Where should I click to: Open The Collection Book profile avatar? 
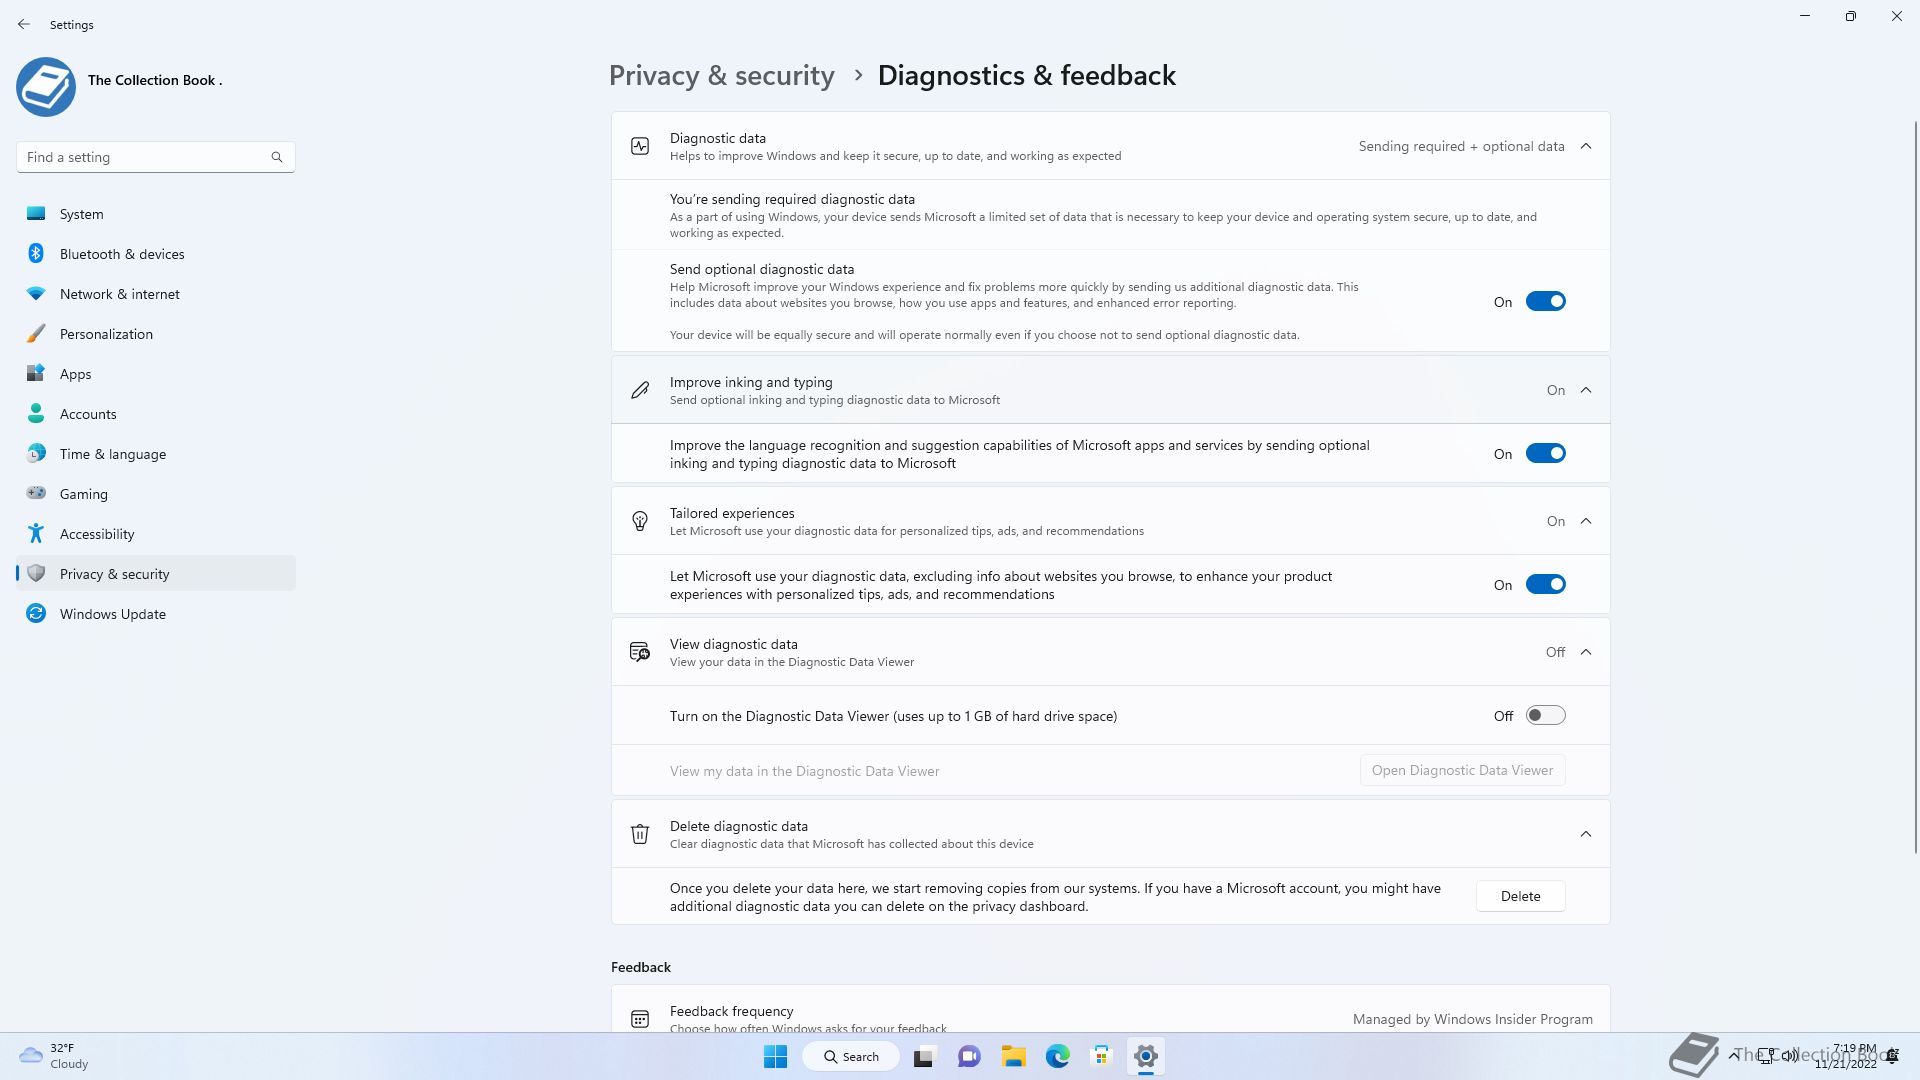pyautogui.click(x=46, y=87)
